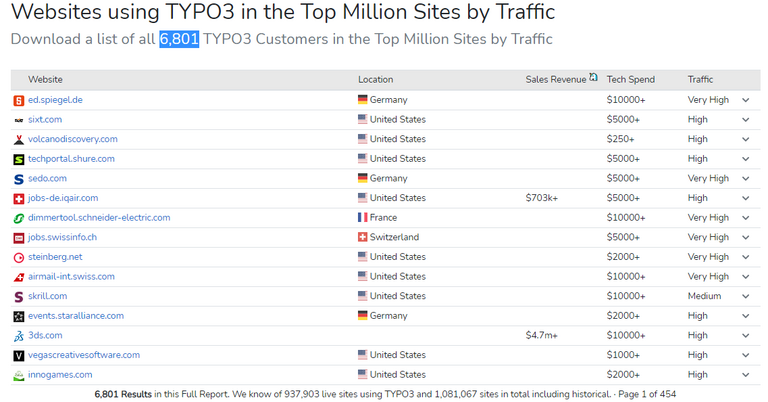This screenshot has height=402, width=768.
Task: Open the events.staralliance.com link
Action: coord(76,315)
